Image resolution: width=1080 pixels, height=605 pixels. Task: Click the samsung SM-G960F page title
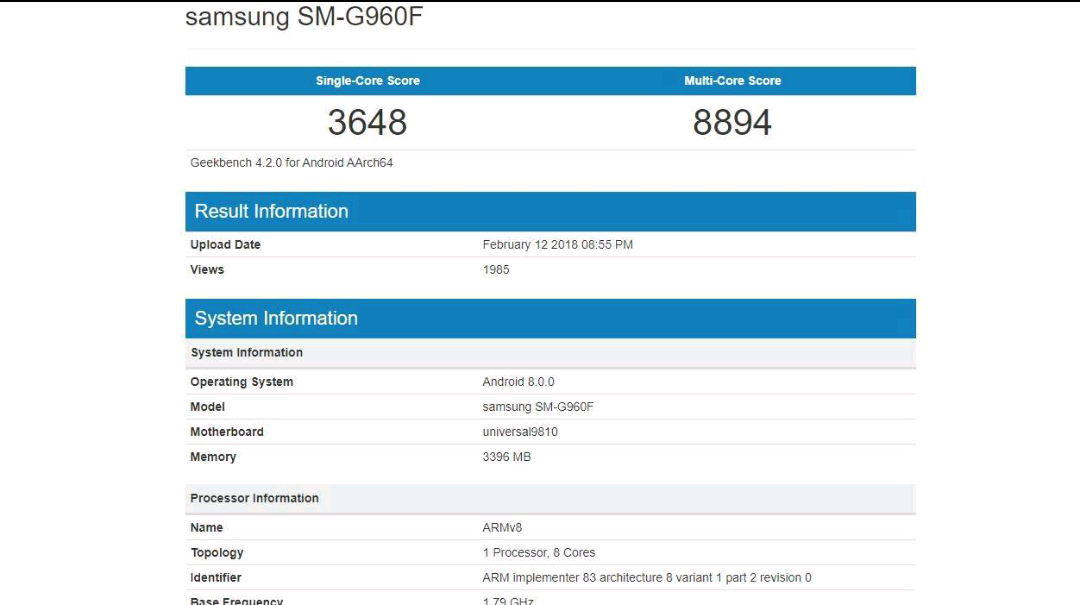click(304, 18)
